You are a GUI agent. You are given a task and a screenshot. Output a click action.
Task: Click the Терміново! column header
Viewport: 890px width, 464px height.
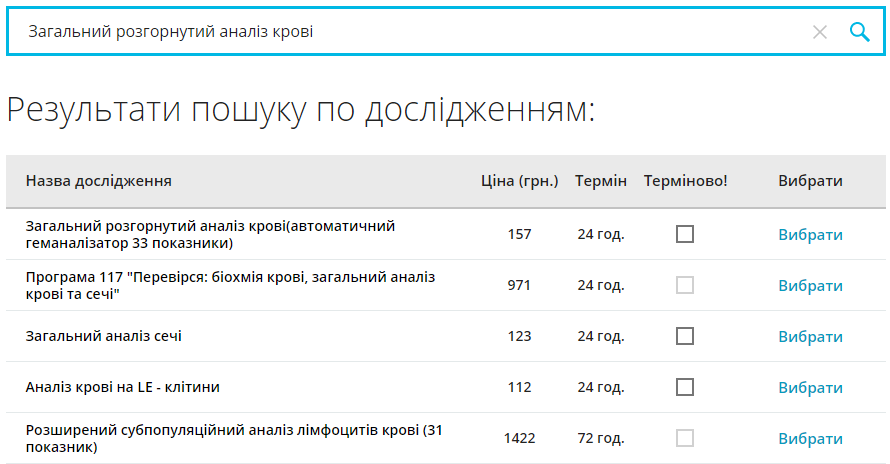(686, 181)
